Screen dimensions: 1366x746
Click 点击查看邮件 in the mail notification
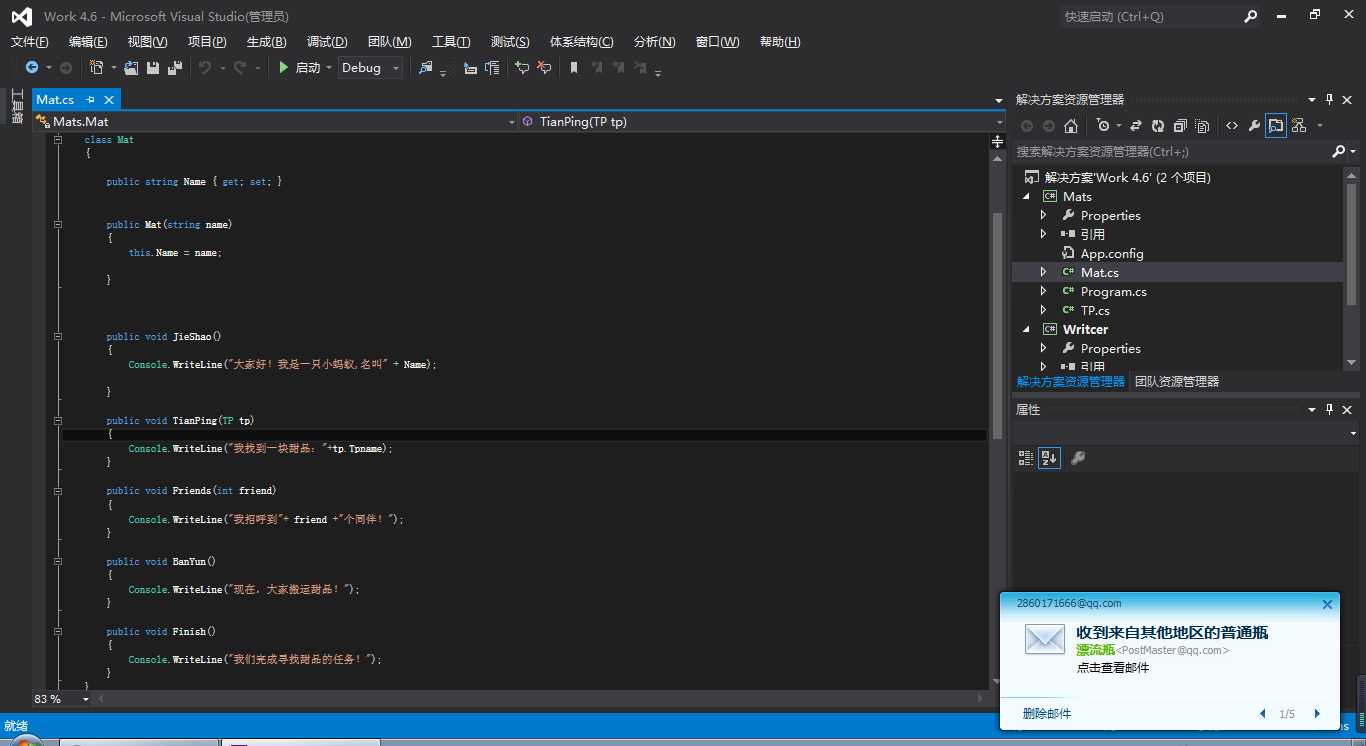click(x=1112, y=667)
